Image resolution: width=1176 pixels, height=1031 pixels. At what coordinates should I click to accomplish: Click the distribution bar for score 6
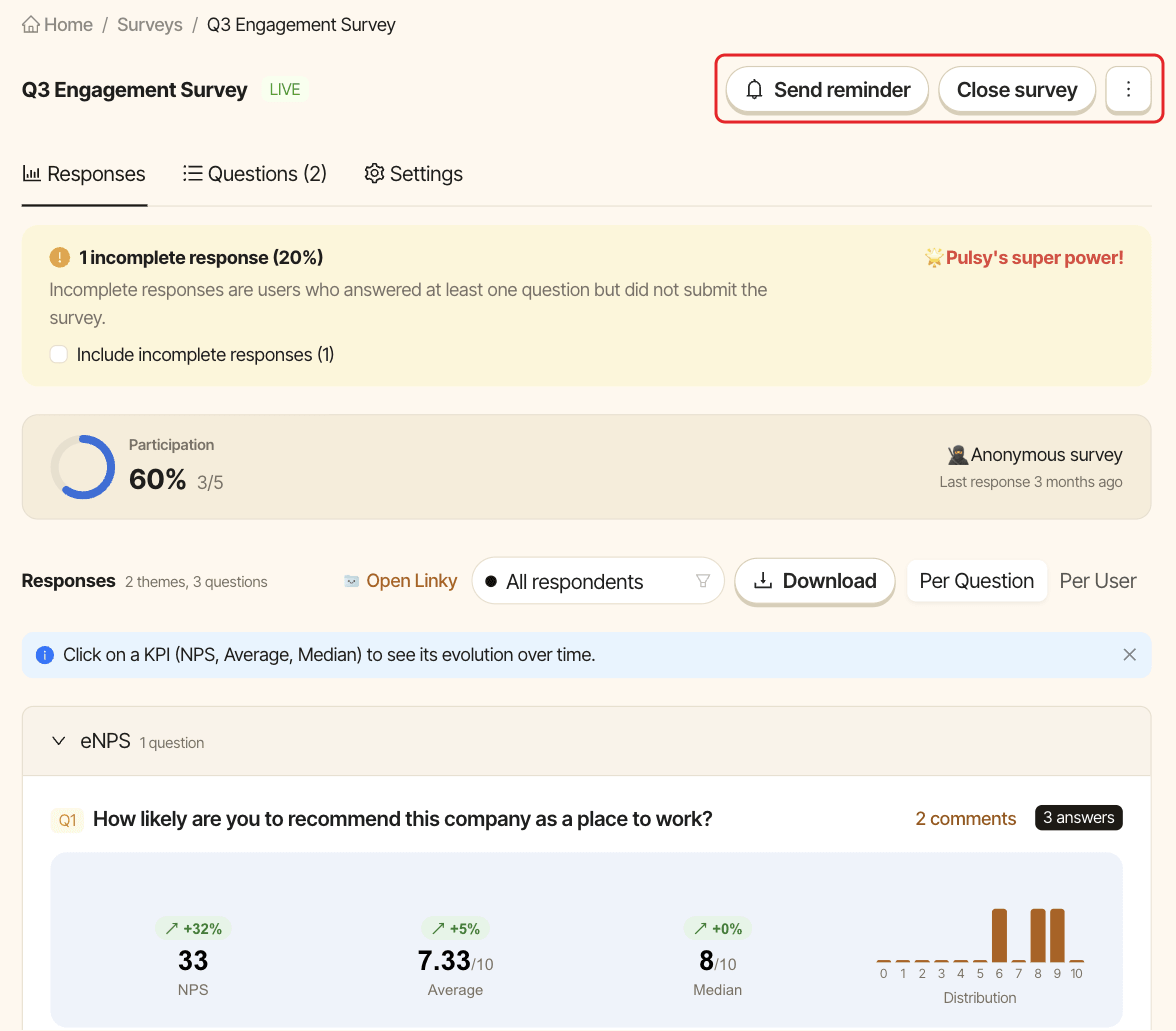coord(999,936)
